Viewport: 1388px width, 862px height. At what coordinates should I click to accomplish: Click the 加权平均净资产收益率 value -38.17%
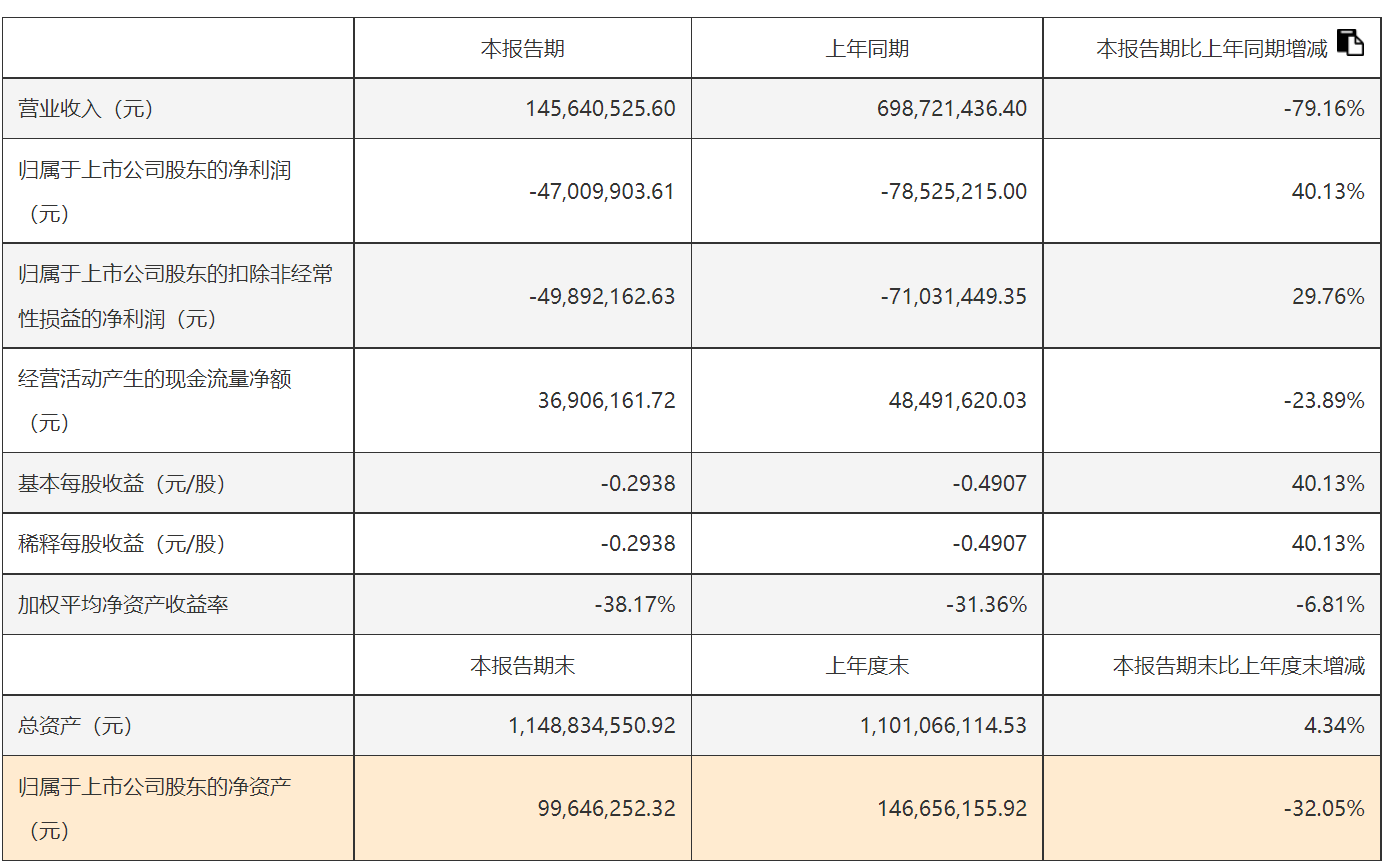635,604
